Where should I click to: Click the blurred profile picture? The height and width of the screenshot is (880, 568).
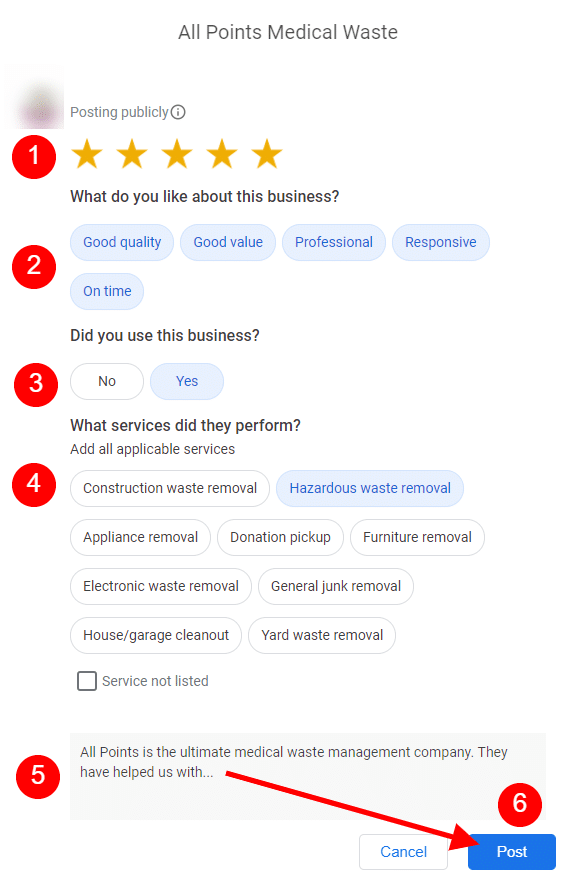coord(35,98)
